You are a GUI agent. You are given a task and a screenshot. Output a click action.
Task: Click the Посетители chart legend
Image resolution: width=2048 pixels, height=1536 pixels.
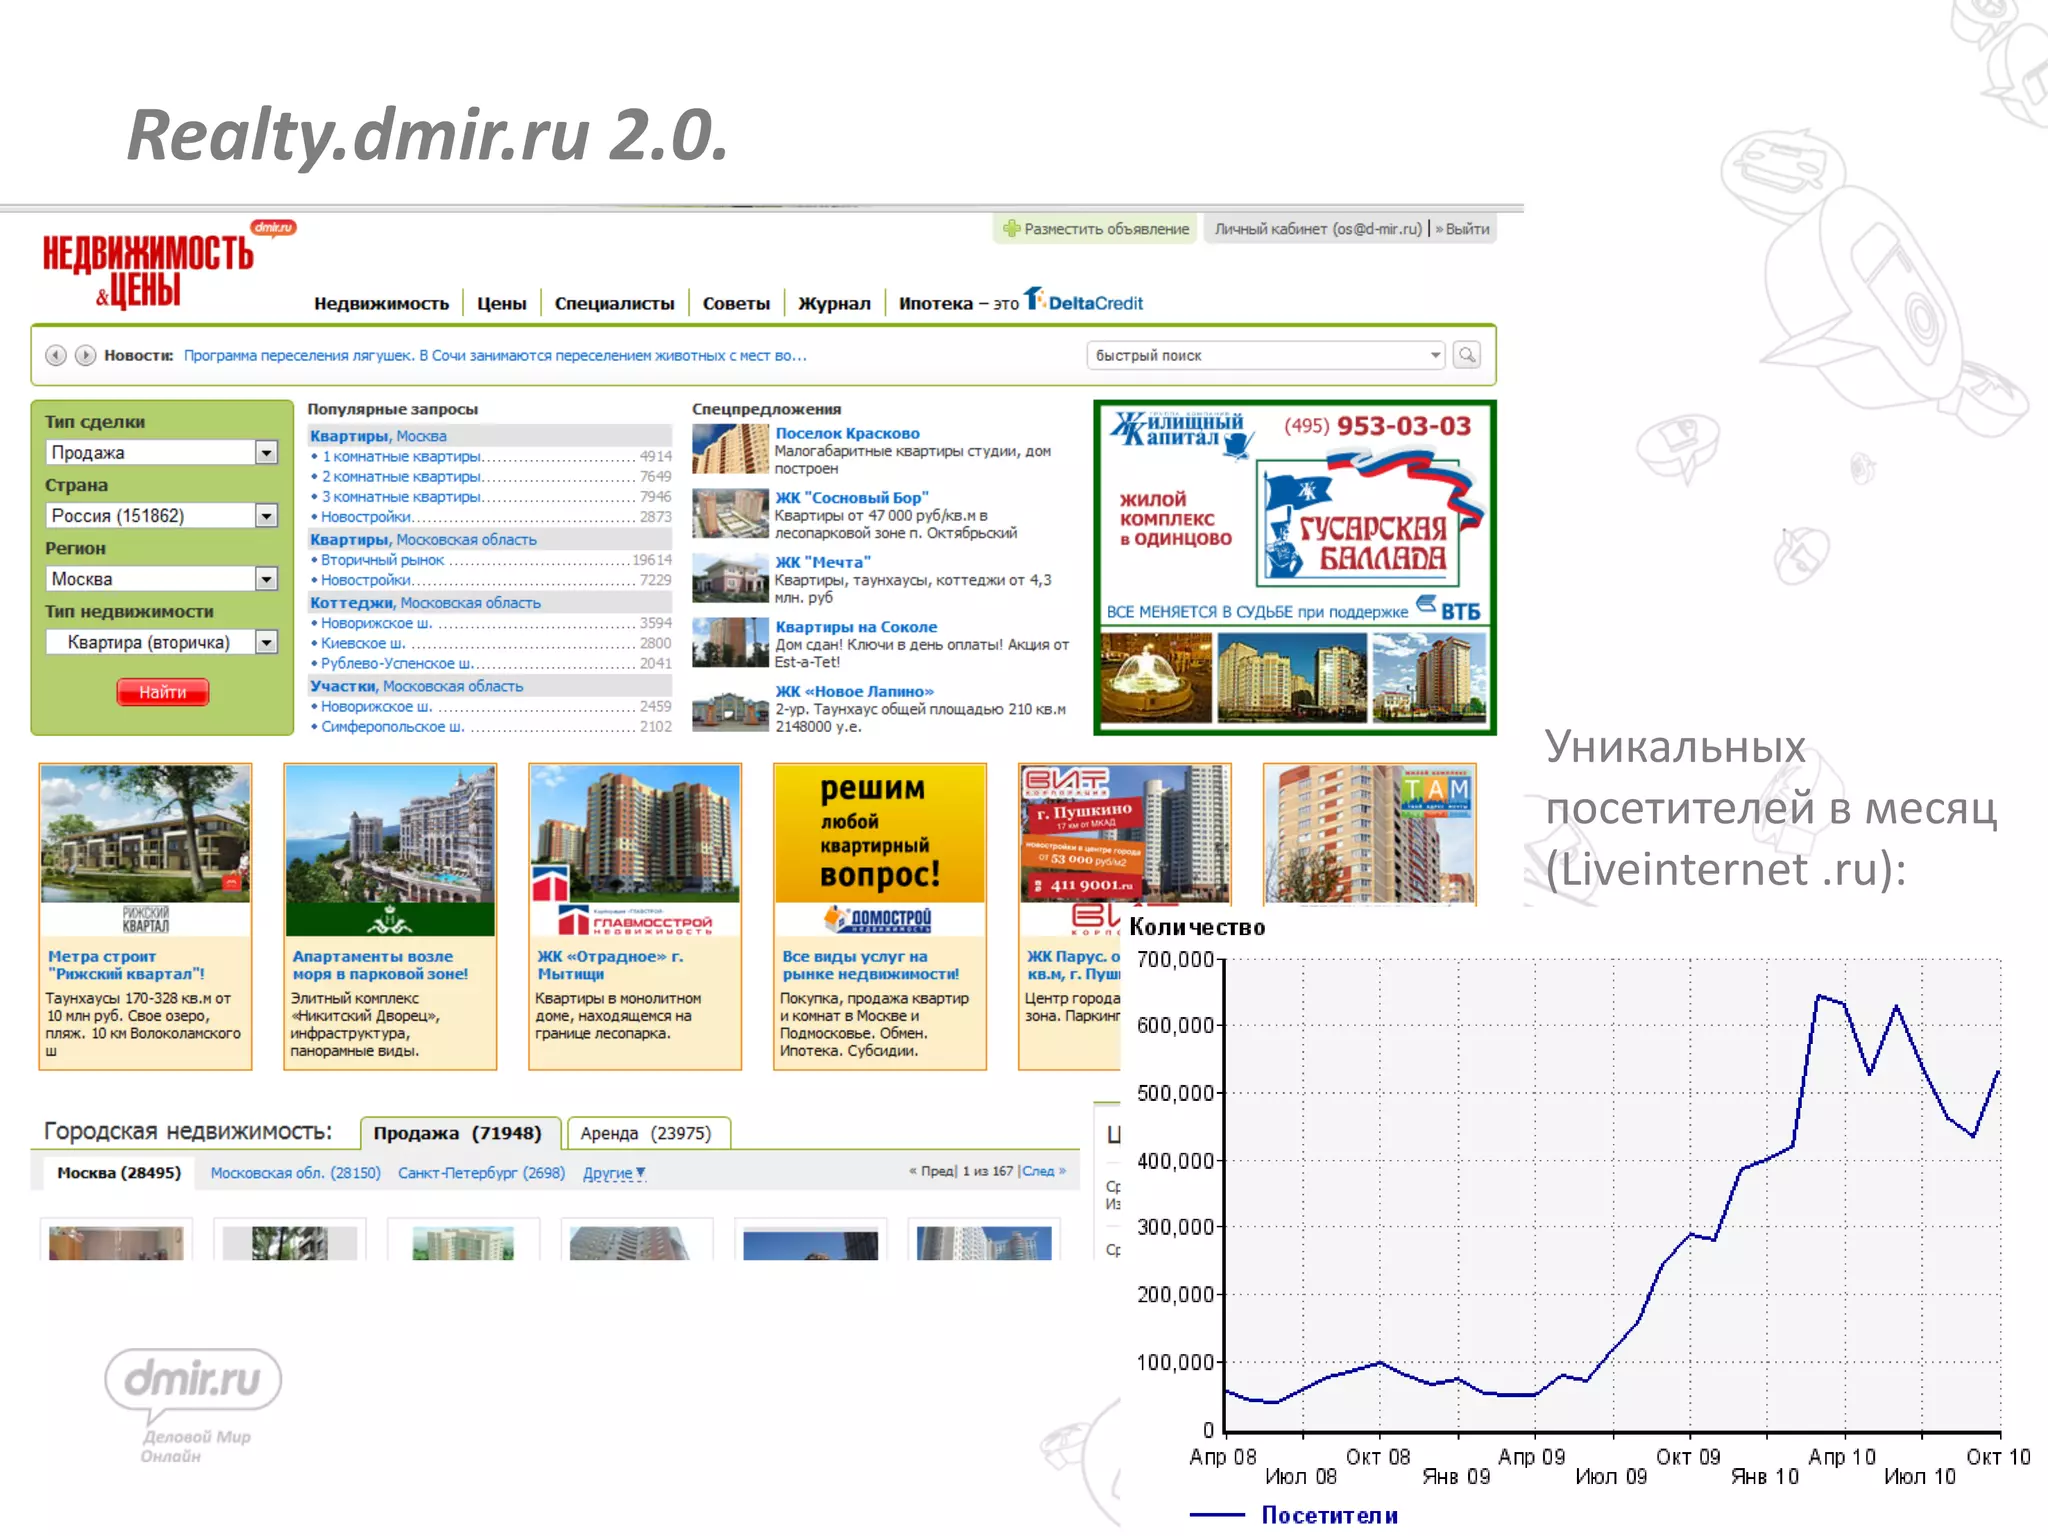[1294, 1515]
